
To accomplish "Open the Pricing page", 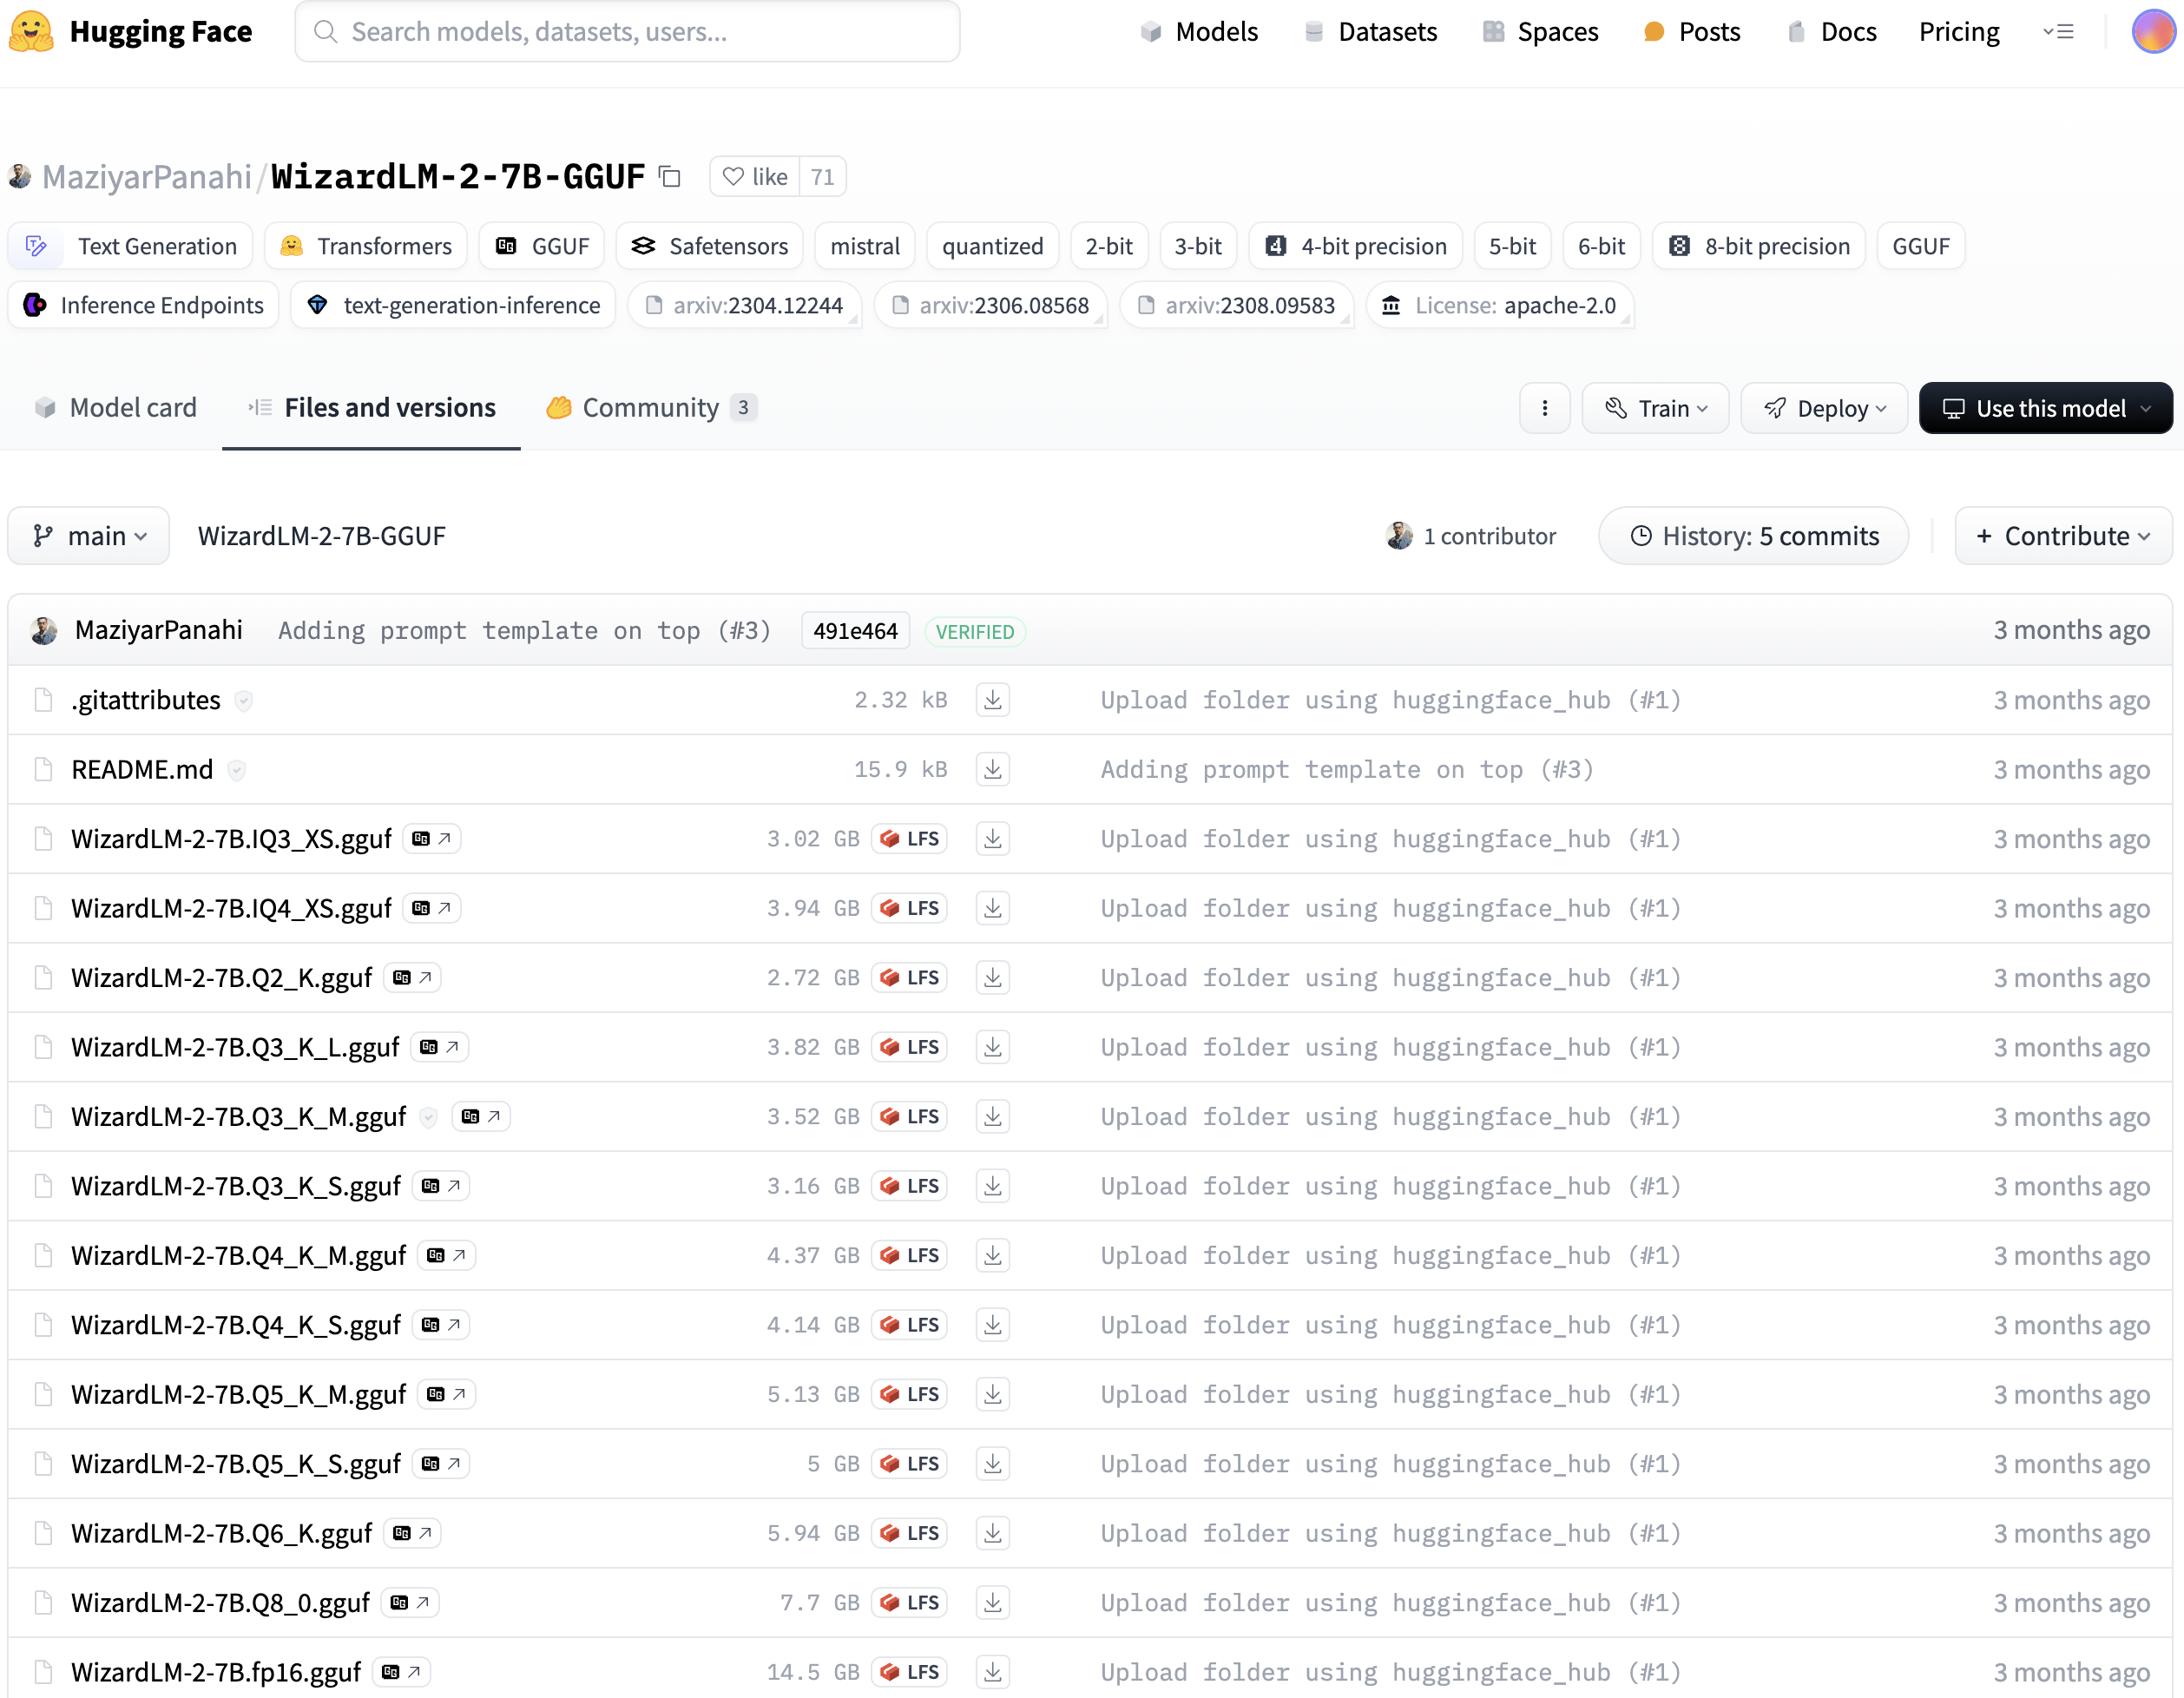I will click(1958, 32).
